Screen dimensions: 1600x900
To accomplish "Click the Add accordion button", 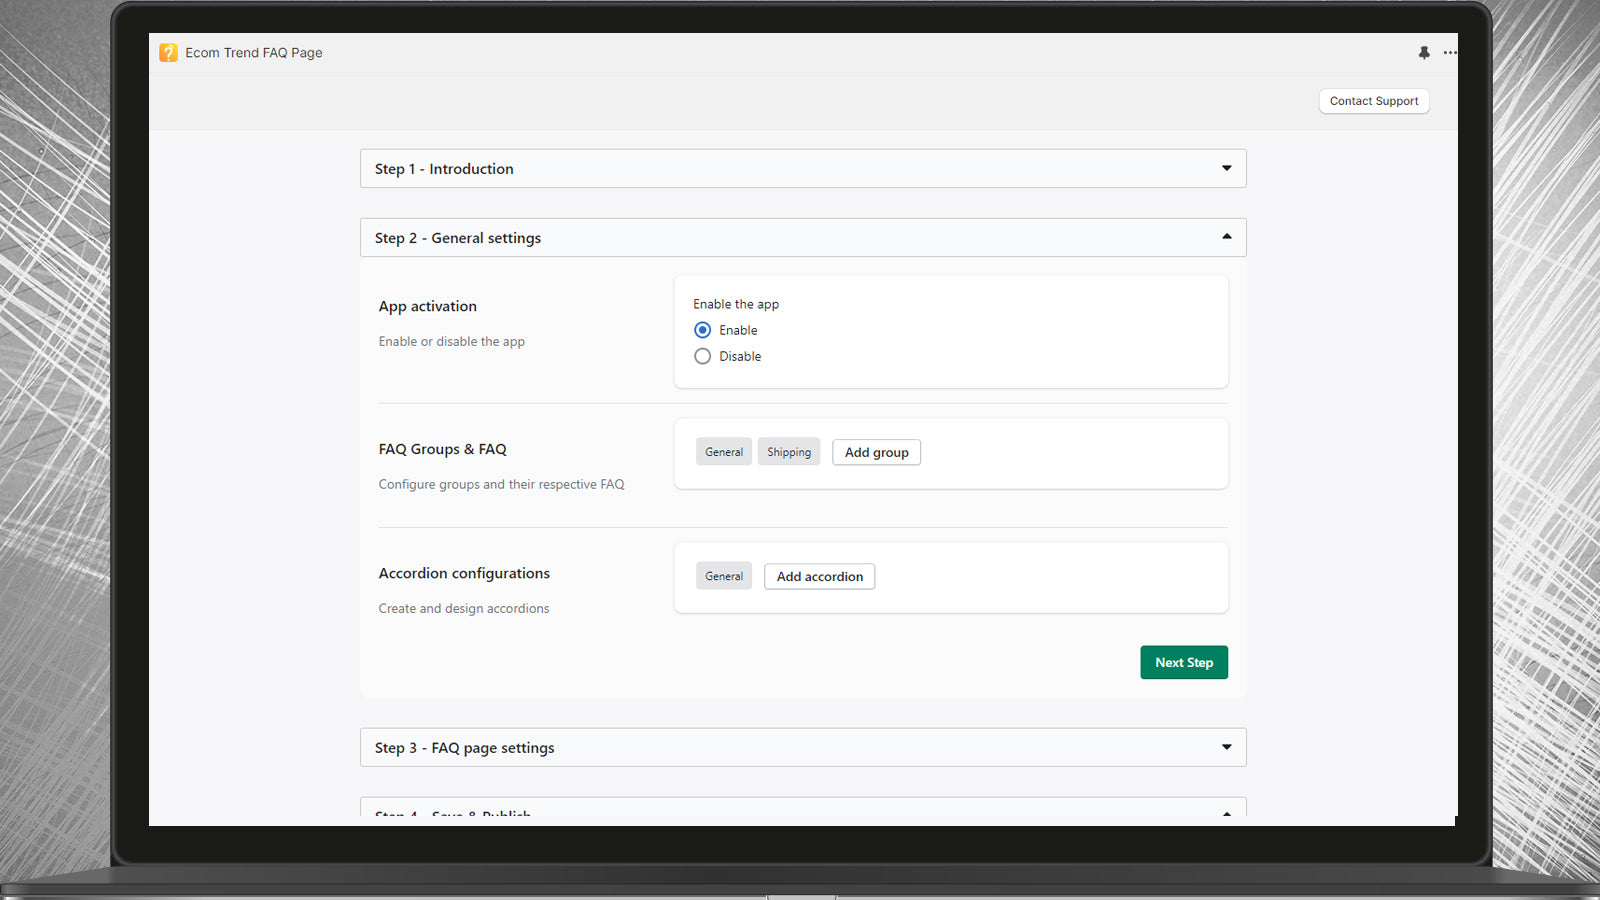I will (819, 576).
